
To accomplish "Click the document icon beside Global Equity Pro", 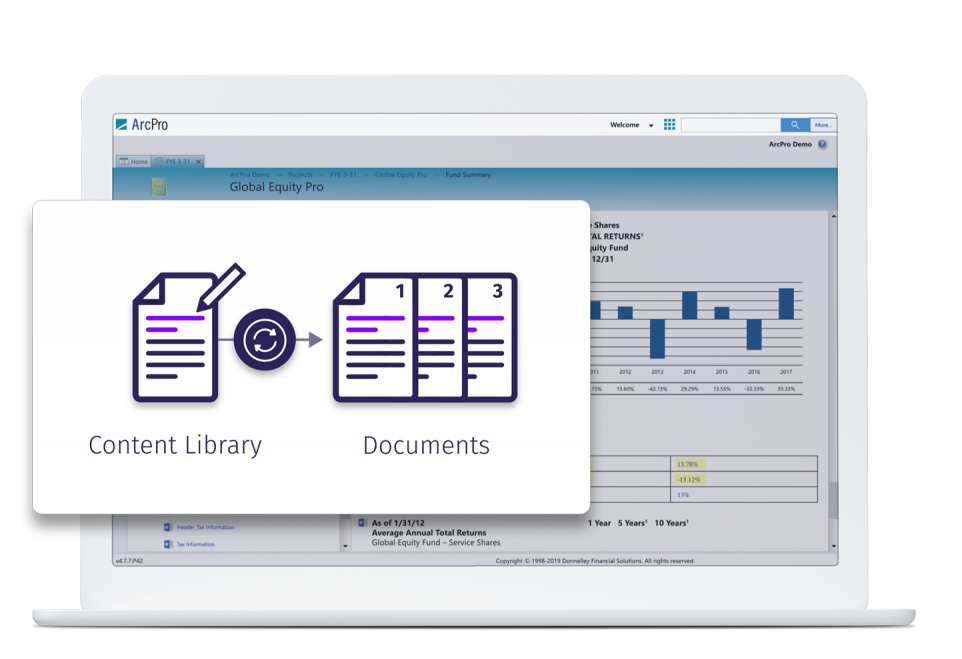I will pos(160,187).
